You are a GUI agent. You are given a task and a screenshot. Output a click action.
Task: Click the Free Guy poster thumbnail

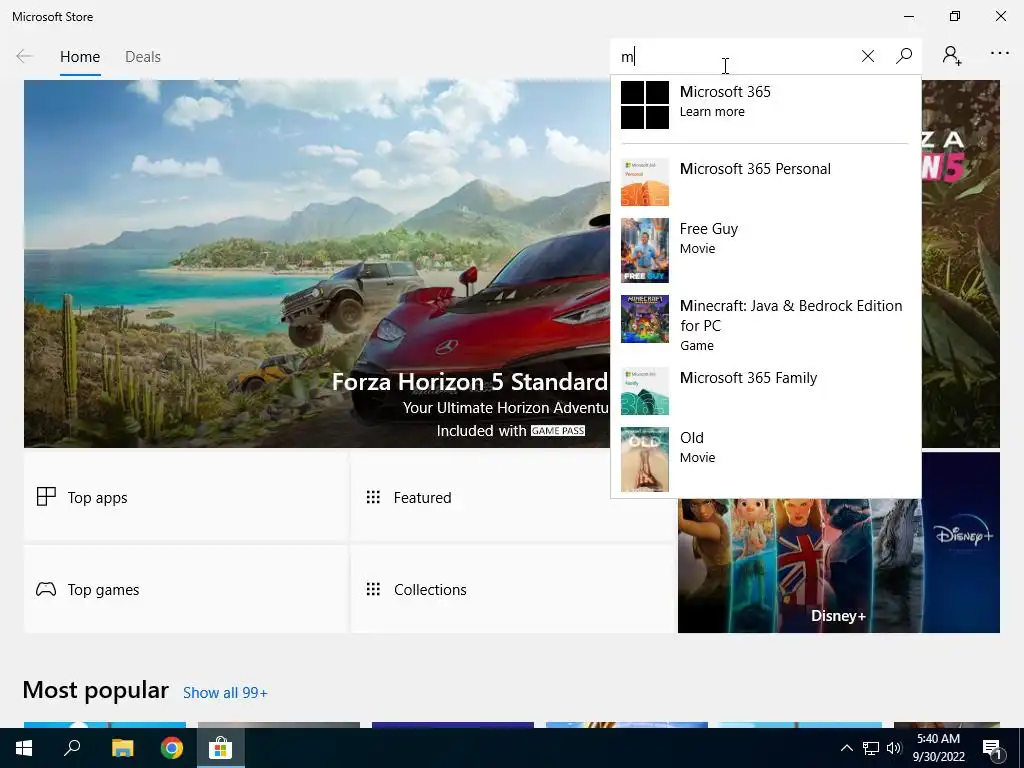coord(645,250)
